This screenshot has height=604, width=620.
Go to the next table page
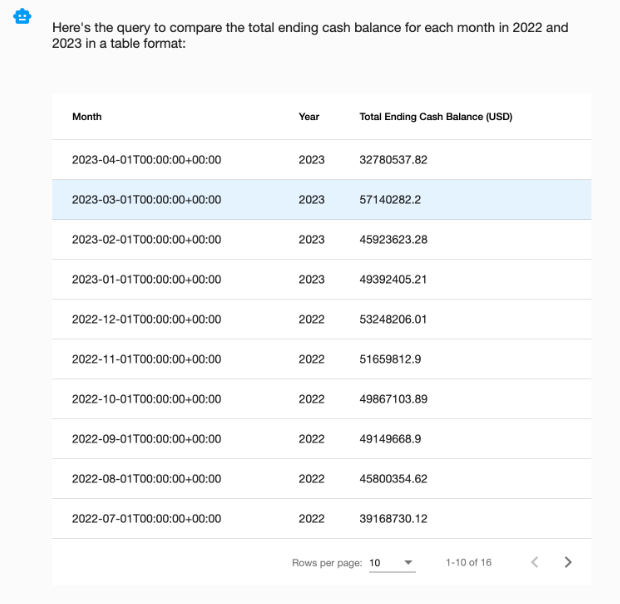click(568, 562)
